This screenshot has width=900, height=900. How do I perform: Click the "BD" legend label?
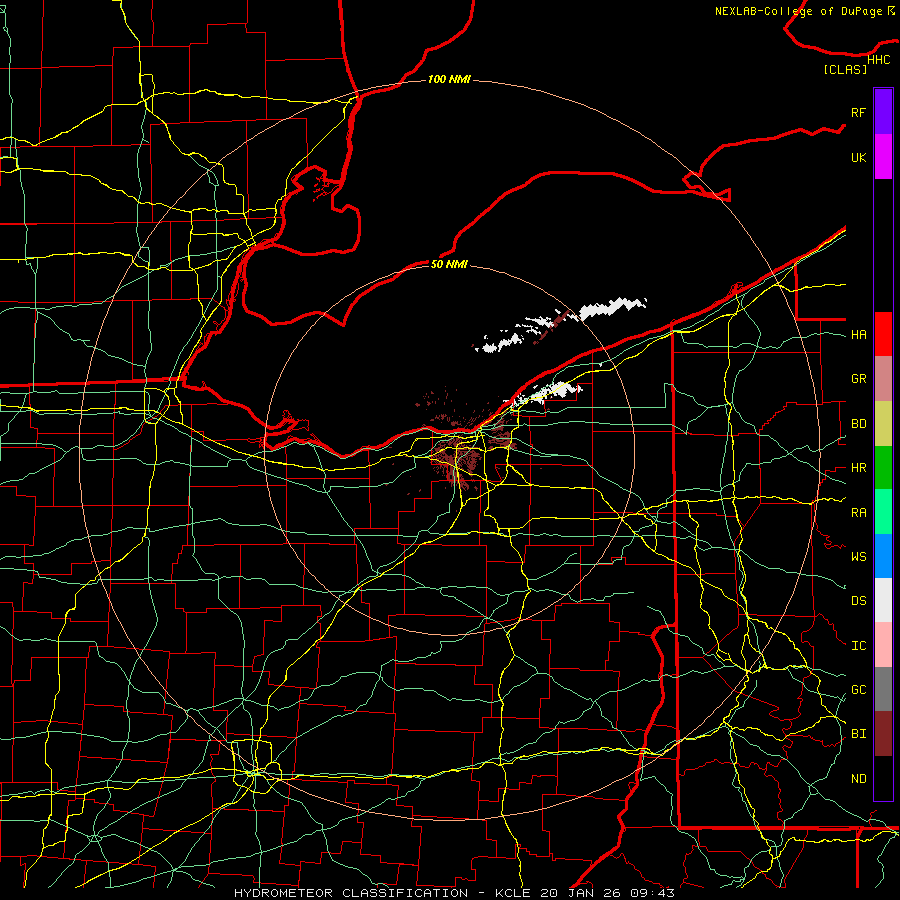pyautogui.click(x=858, y=424)
